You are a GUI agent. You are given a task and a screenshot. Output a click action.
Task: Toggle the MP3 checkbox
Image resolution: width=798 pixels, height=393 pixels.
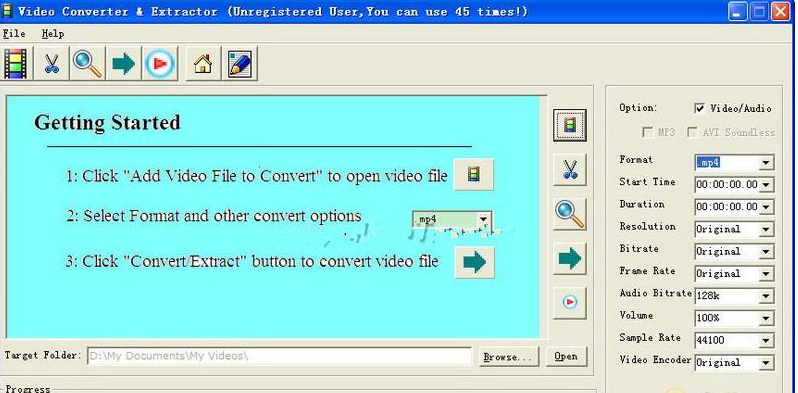[648, 132]
